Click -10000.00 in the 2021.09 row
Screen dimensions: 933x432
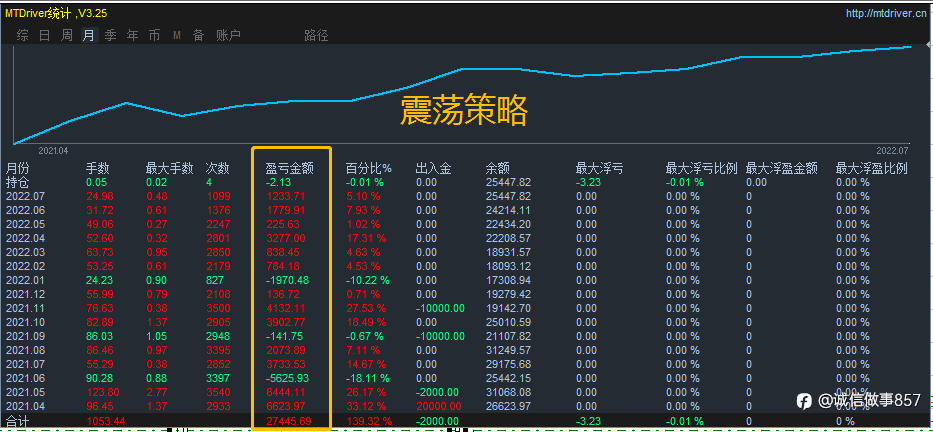click(440, 336)
